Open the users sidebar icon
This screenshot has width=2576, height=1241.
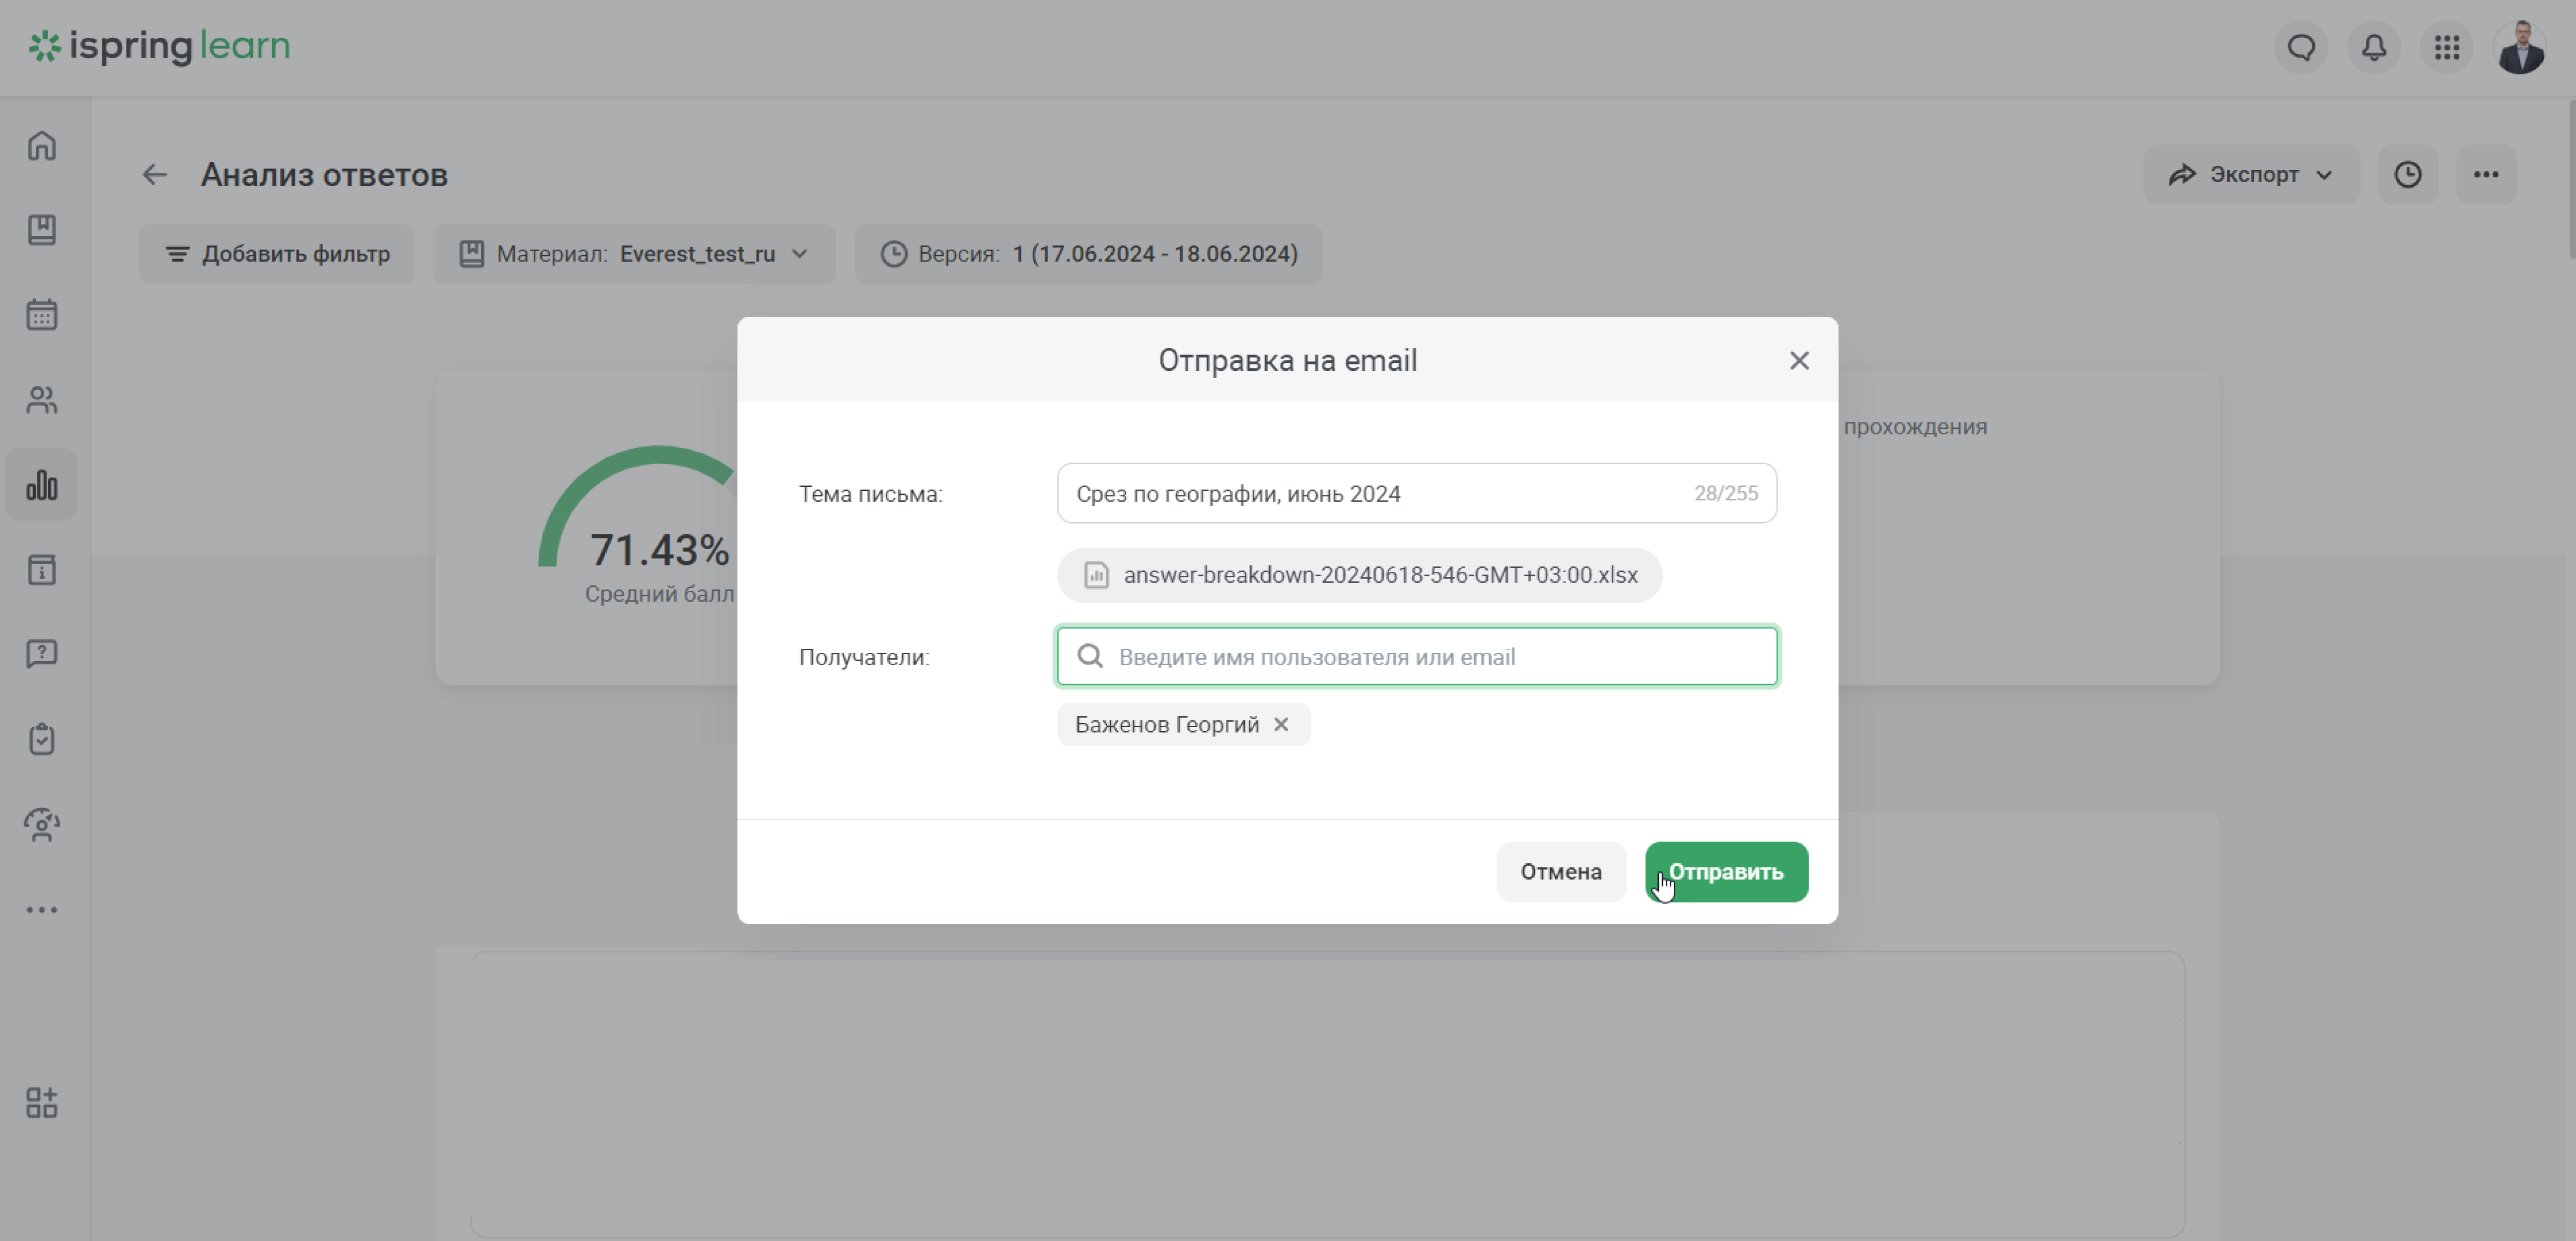[x=42, y=400]
